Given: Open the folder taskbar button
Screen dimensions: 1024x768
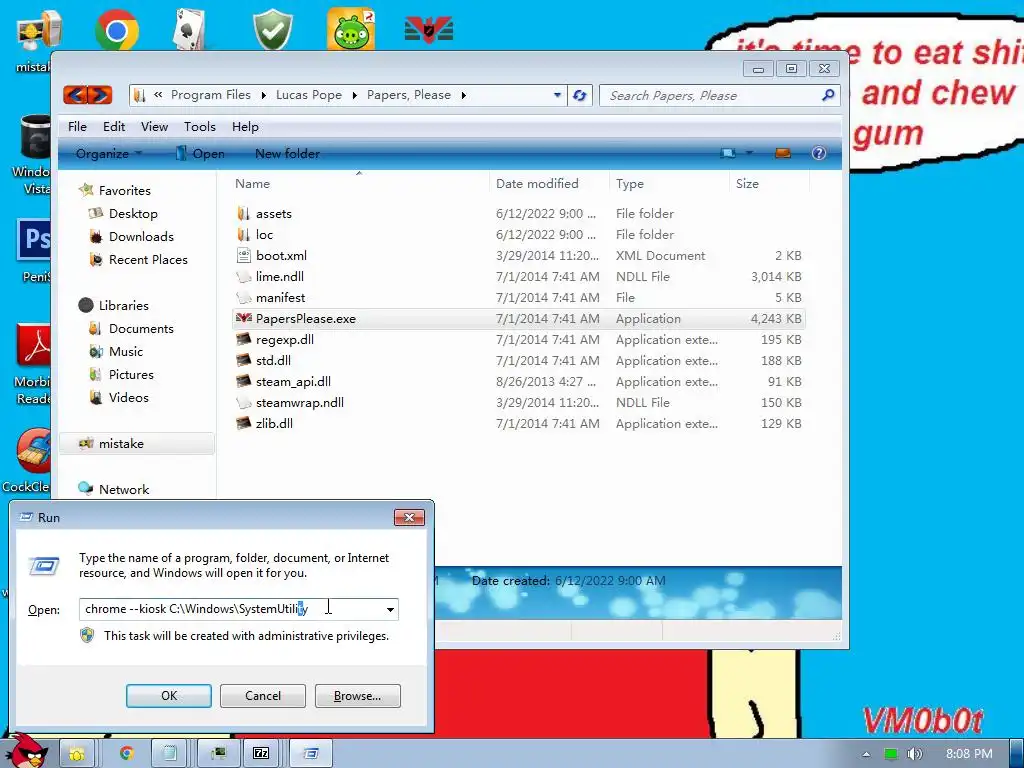Looking at the screenshot, I should pyautogui.click(x=76, y=754).
